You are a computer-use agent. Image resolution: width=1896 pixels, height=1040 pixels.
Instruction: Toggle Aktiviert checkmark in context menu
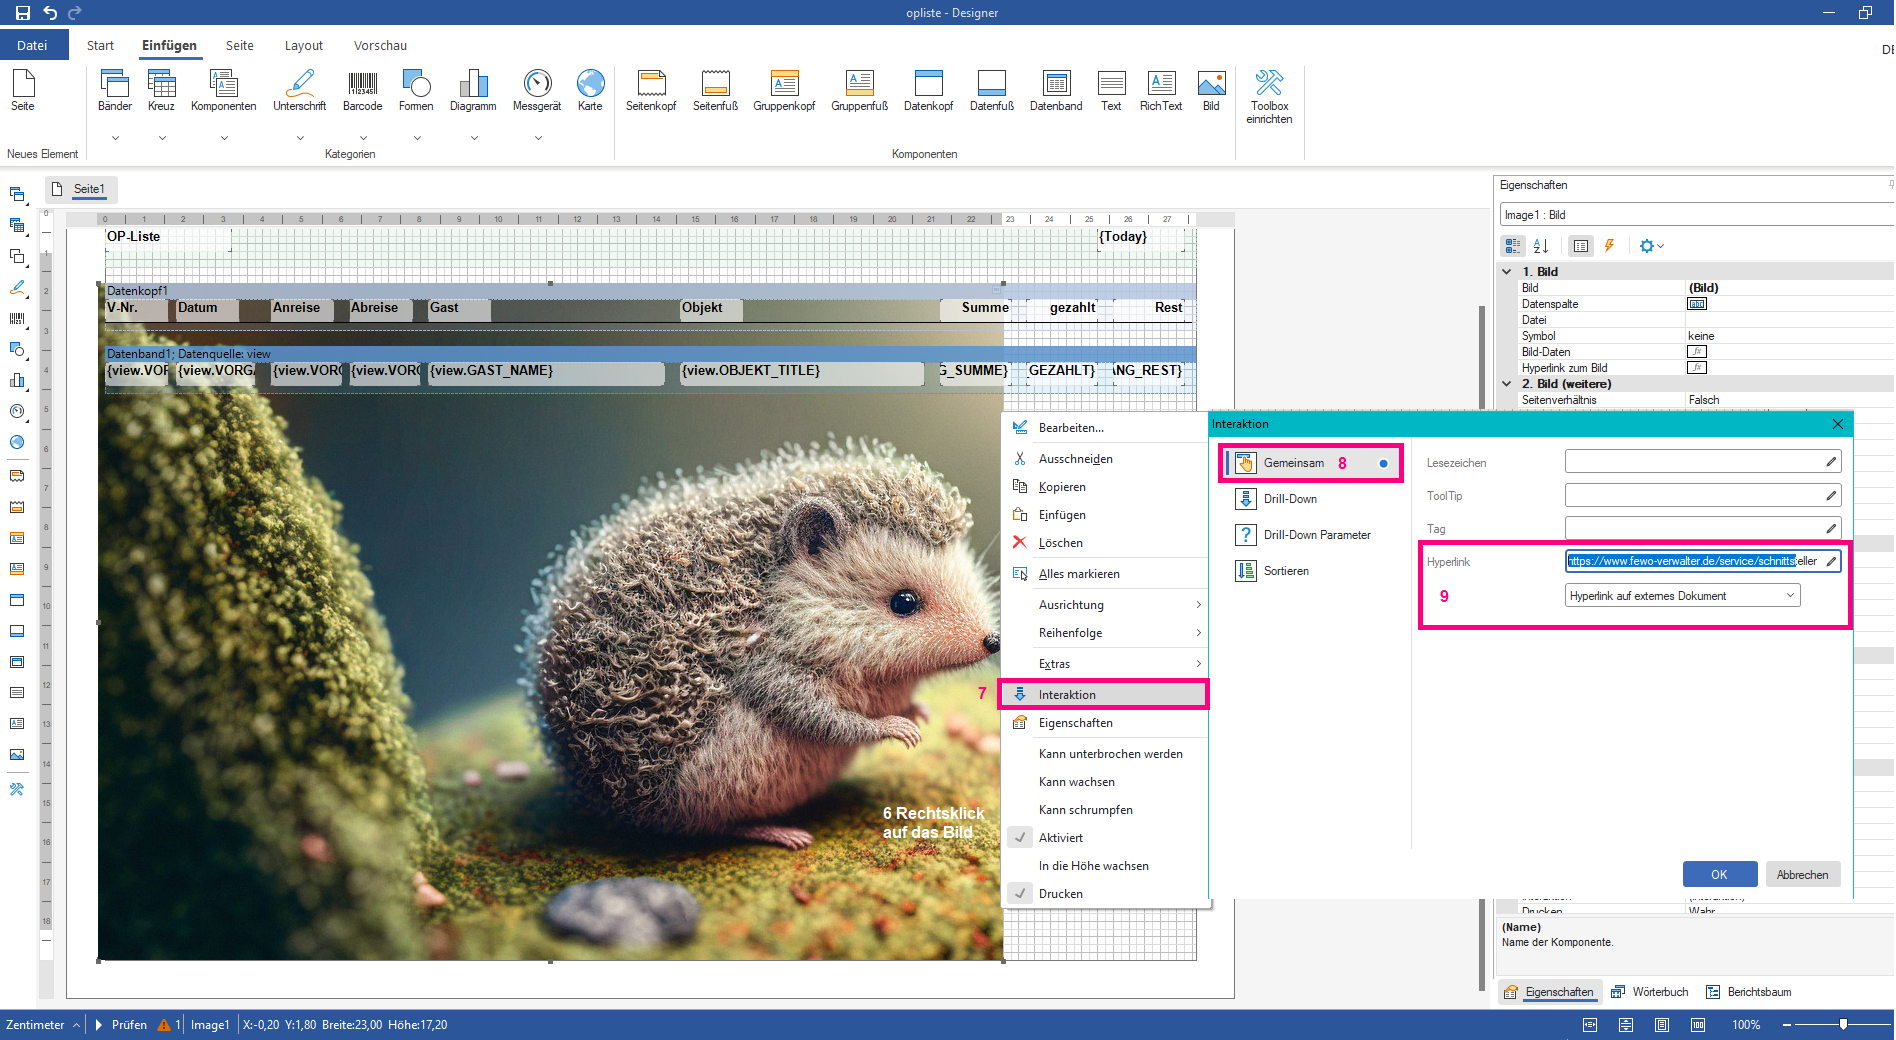(1020, 838)
